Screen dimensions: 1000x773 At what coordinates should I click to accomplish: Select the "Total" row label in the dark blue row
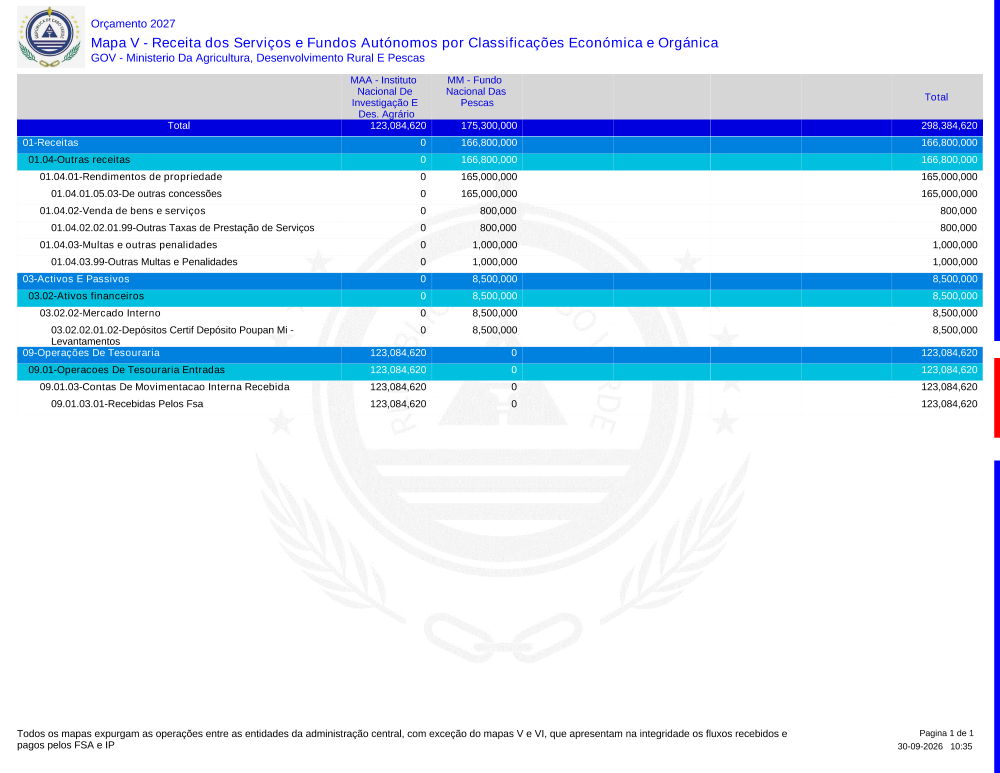(x=179, y=126)
